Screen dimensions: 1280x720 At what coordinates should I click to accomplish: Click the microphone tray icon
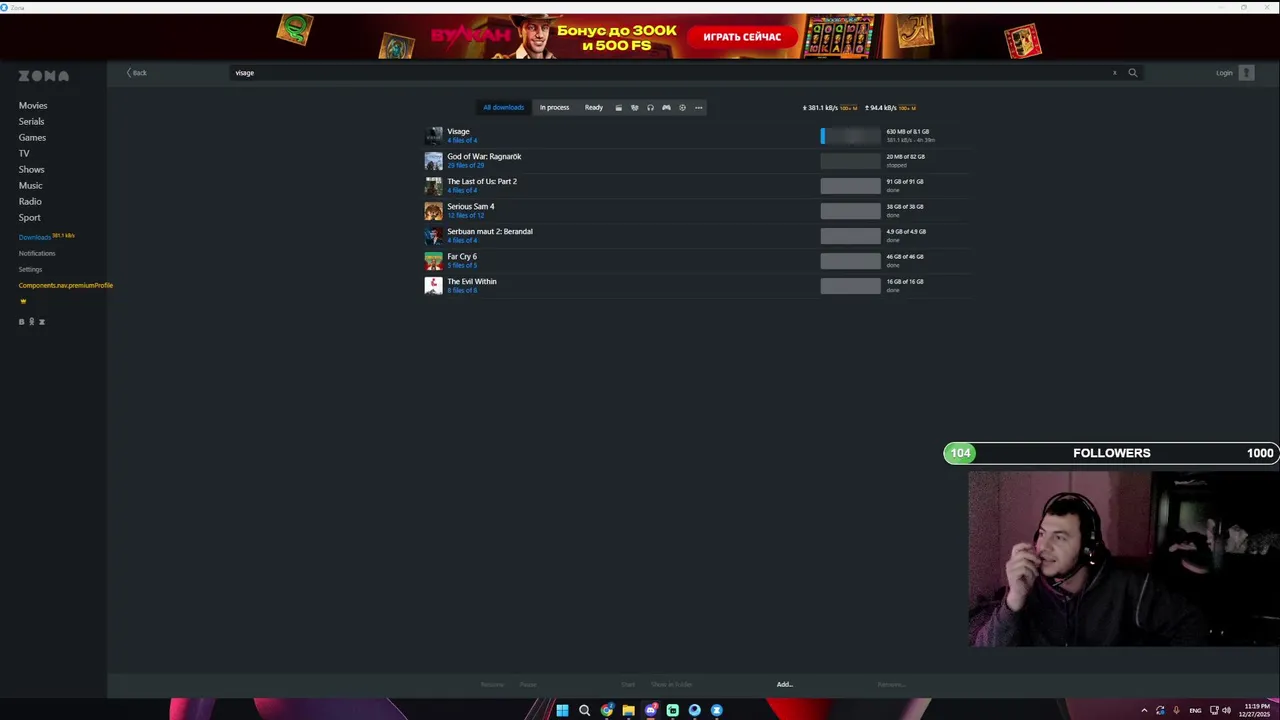[x=1176, y=710]
